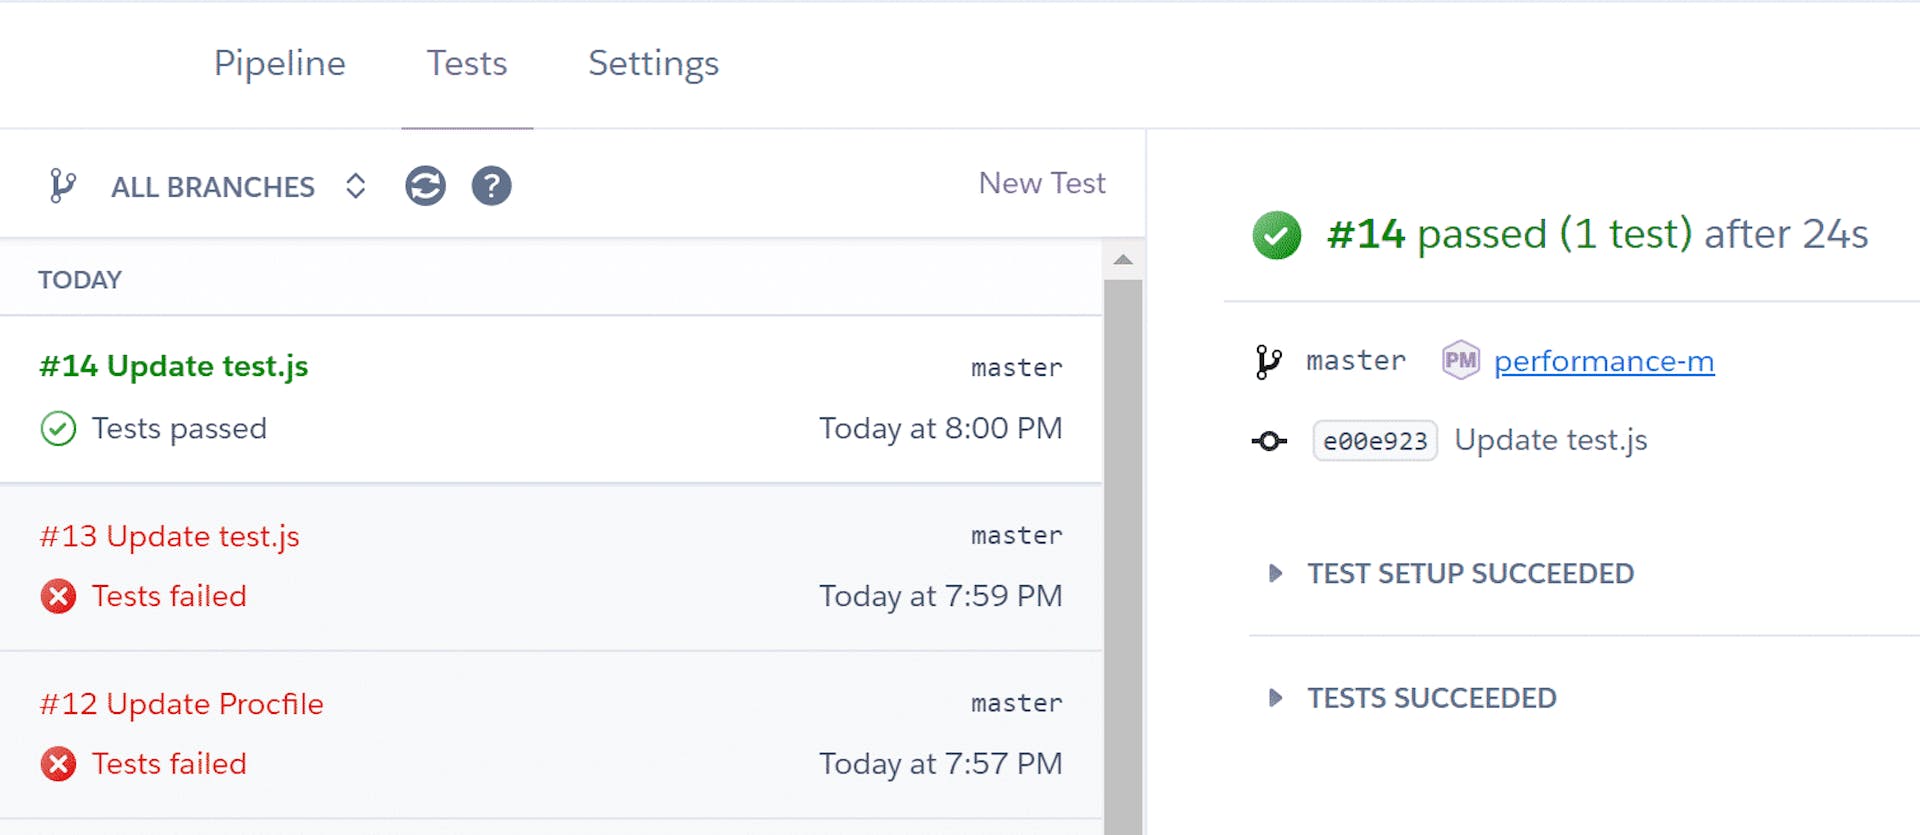Open the Settings tab
1920x835 pixels.
click(653, 63)
